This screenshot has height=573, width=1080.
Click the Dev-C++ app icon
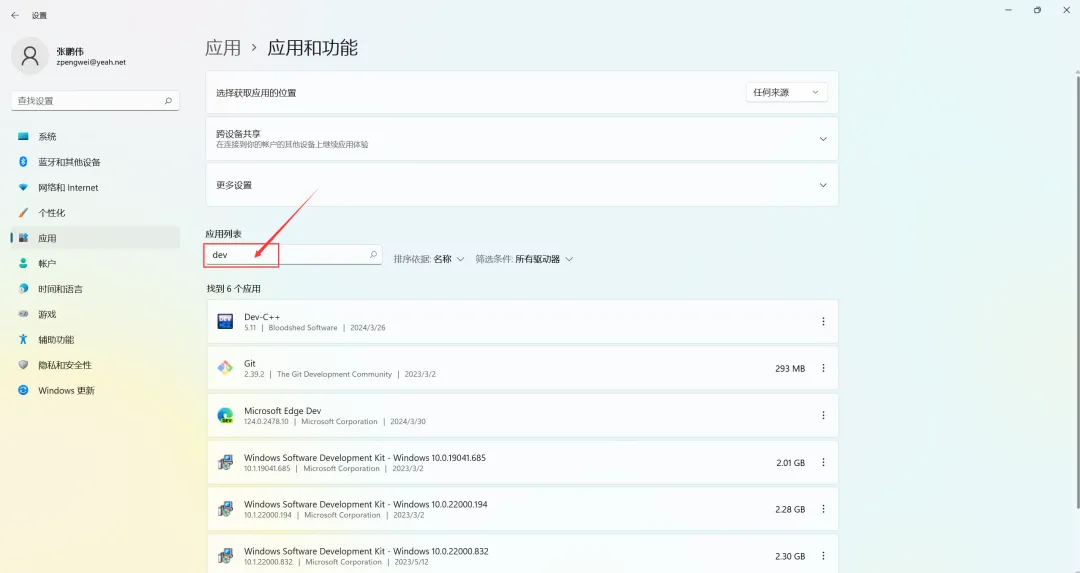pos(225,322)
